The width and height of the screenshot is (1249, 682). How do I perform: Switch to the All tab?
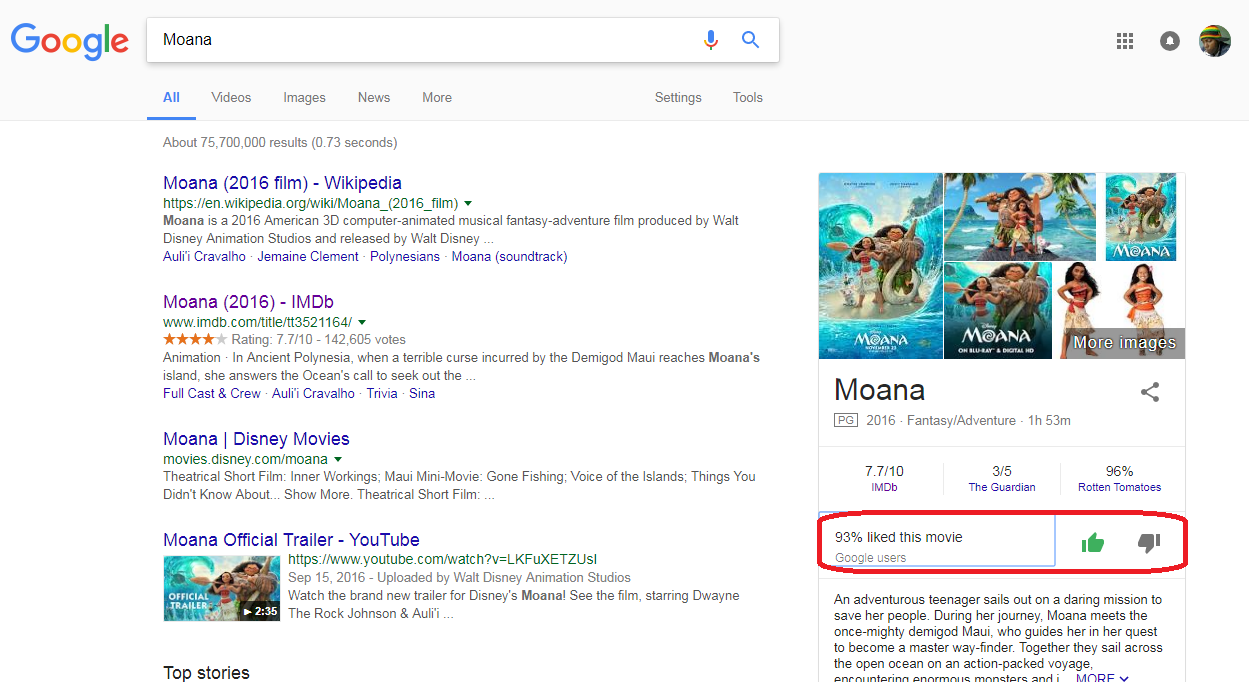171,97
